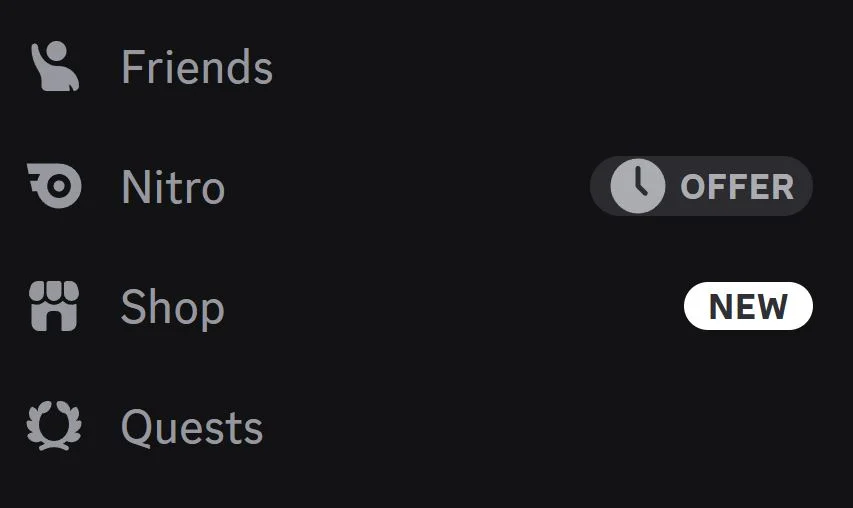Viewport: 853px width, 508px height.
Task: Click the Shop storefront icon
Action: (53, 307)
